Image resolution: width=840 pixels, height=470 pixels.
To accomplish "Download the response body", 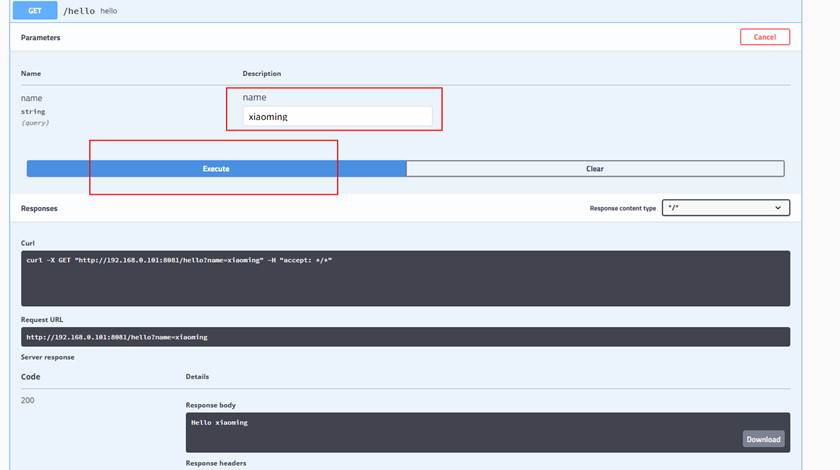I will click(x=763, y=439).
